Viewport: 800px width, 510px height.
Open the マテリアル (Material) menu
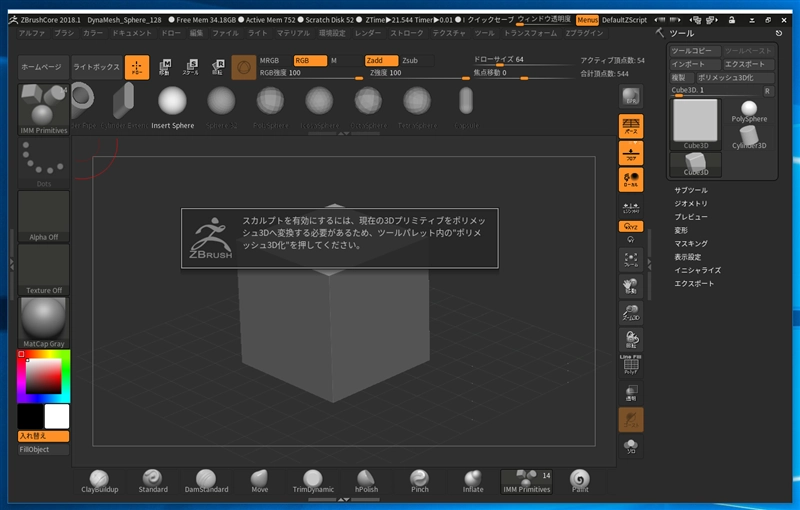[x=293, y=33]
